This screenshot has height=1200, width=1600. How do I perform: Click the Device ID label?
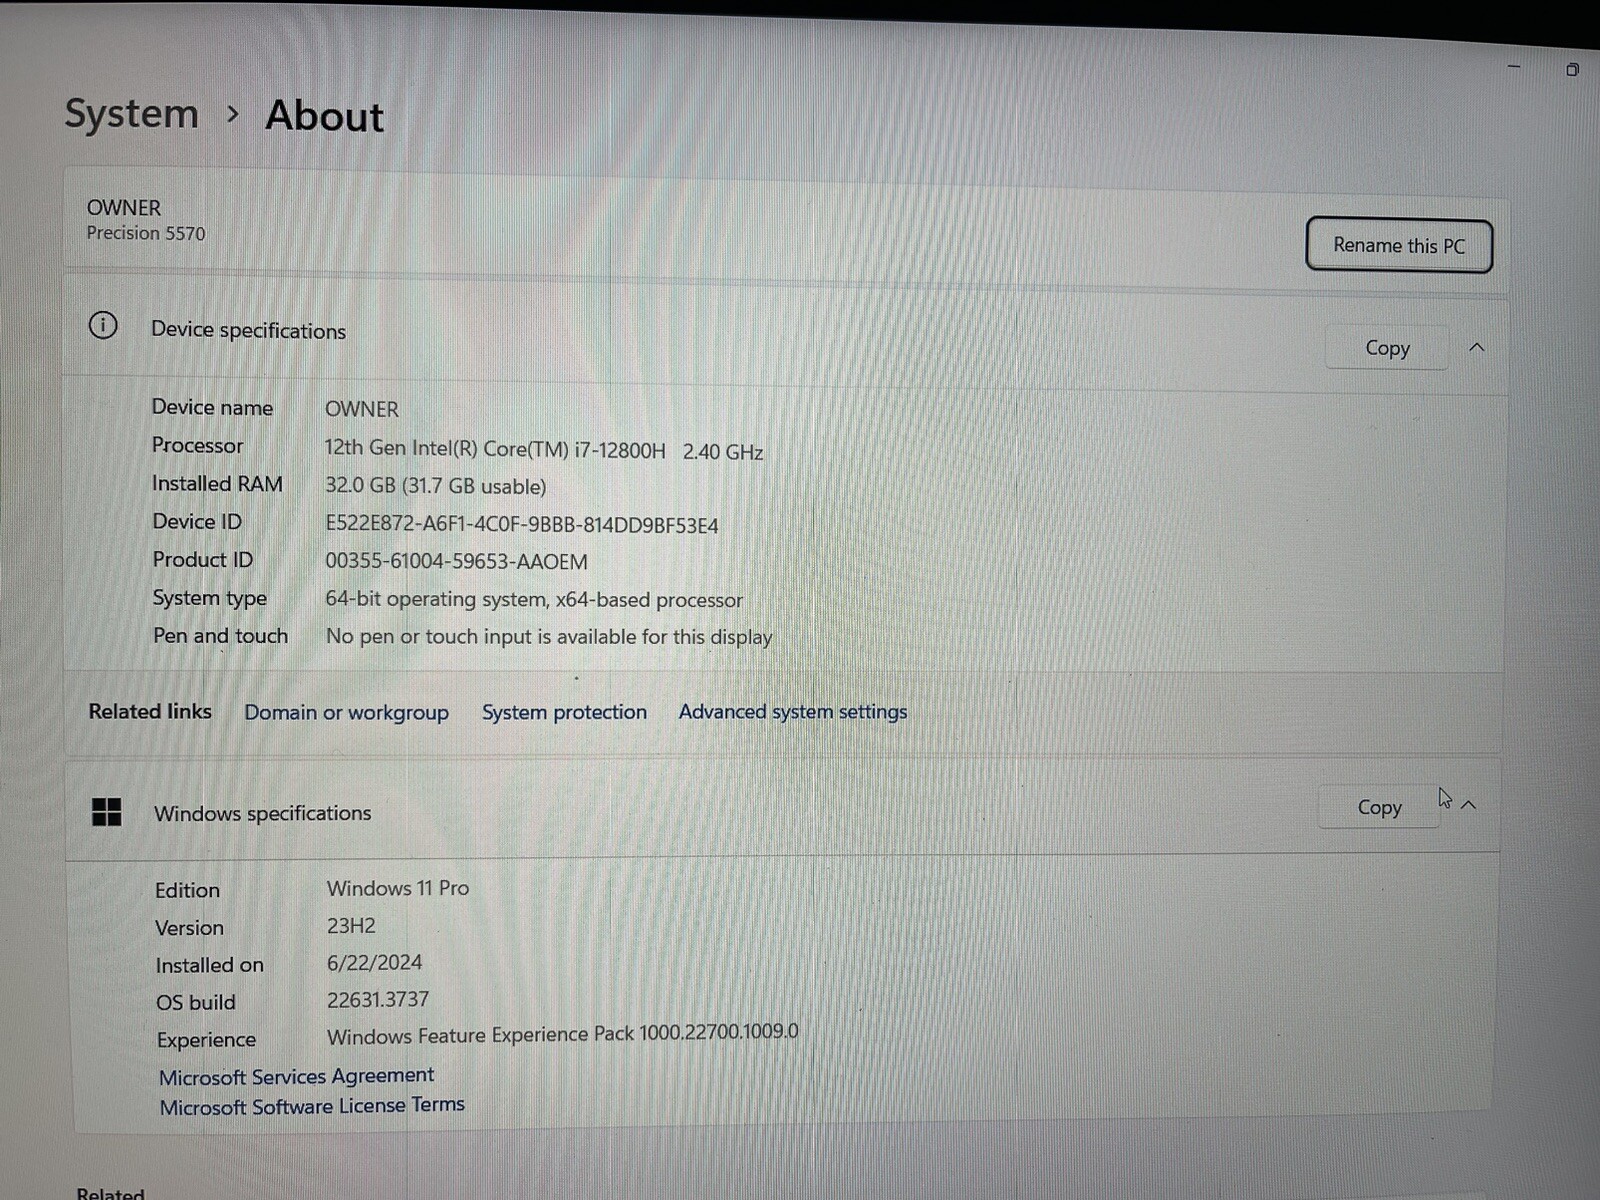click(197, 521)
